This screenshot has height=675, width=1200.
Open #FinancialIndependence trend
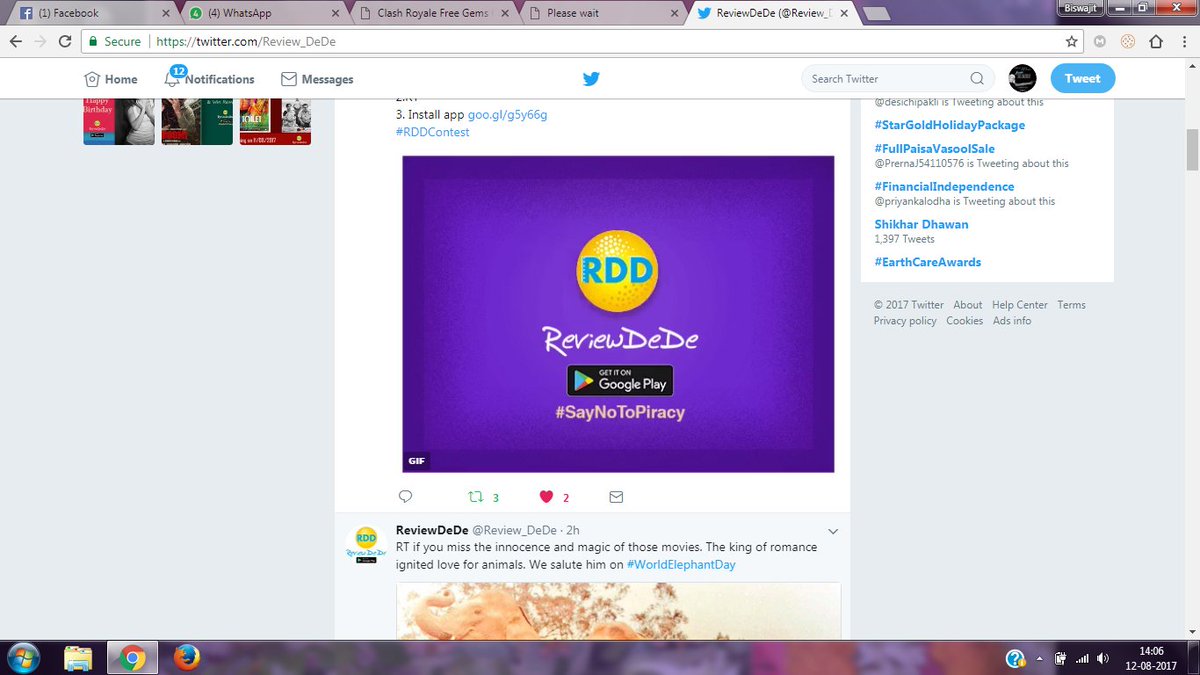pos(944,187)
